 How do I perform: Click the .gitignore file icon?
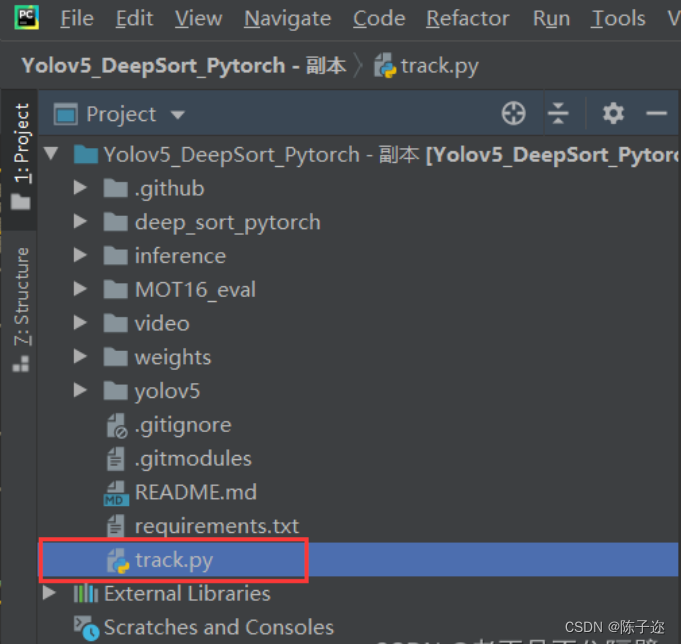(117, 426)
